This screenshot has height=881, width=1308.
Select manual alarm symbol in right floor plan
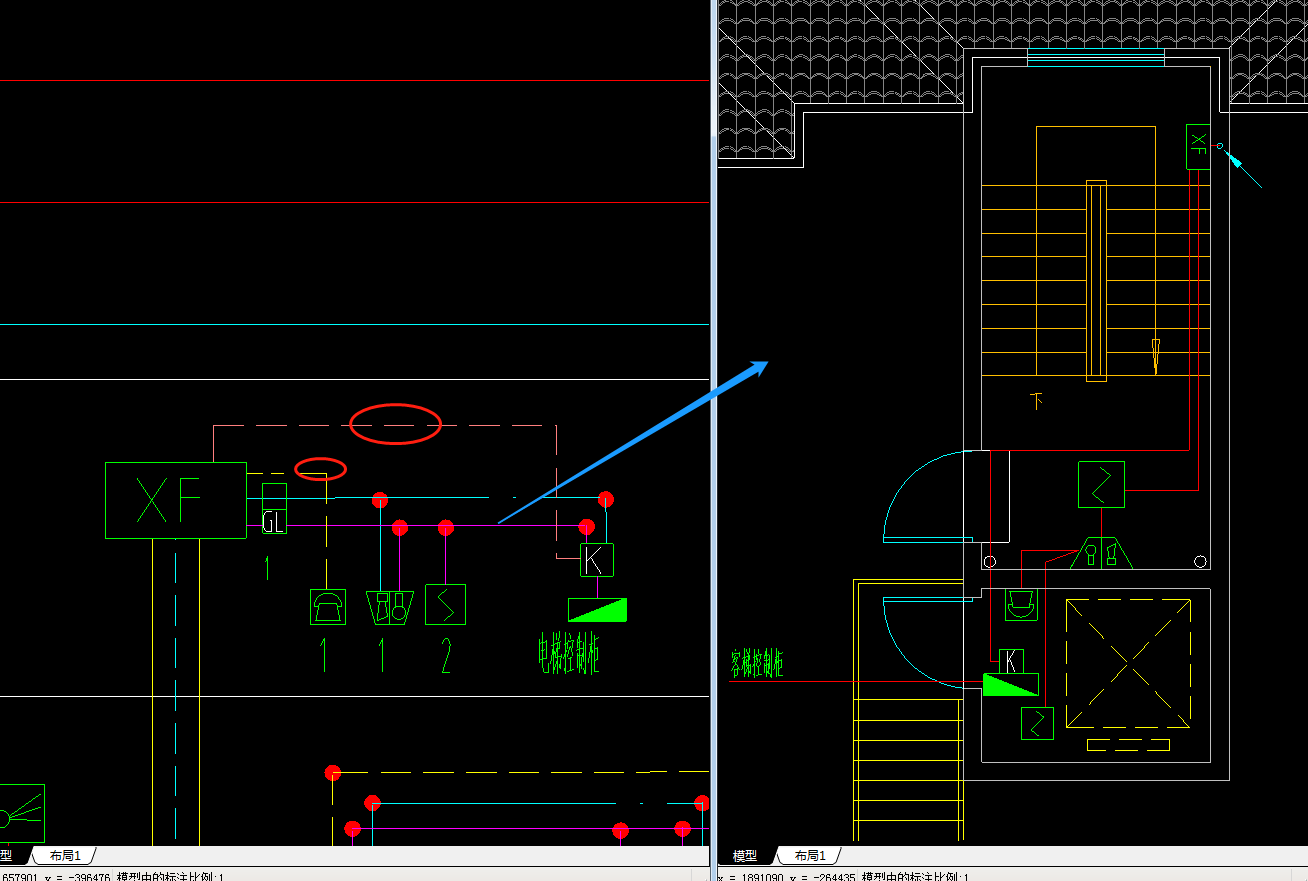[x=1100, y=553]
